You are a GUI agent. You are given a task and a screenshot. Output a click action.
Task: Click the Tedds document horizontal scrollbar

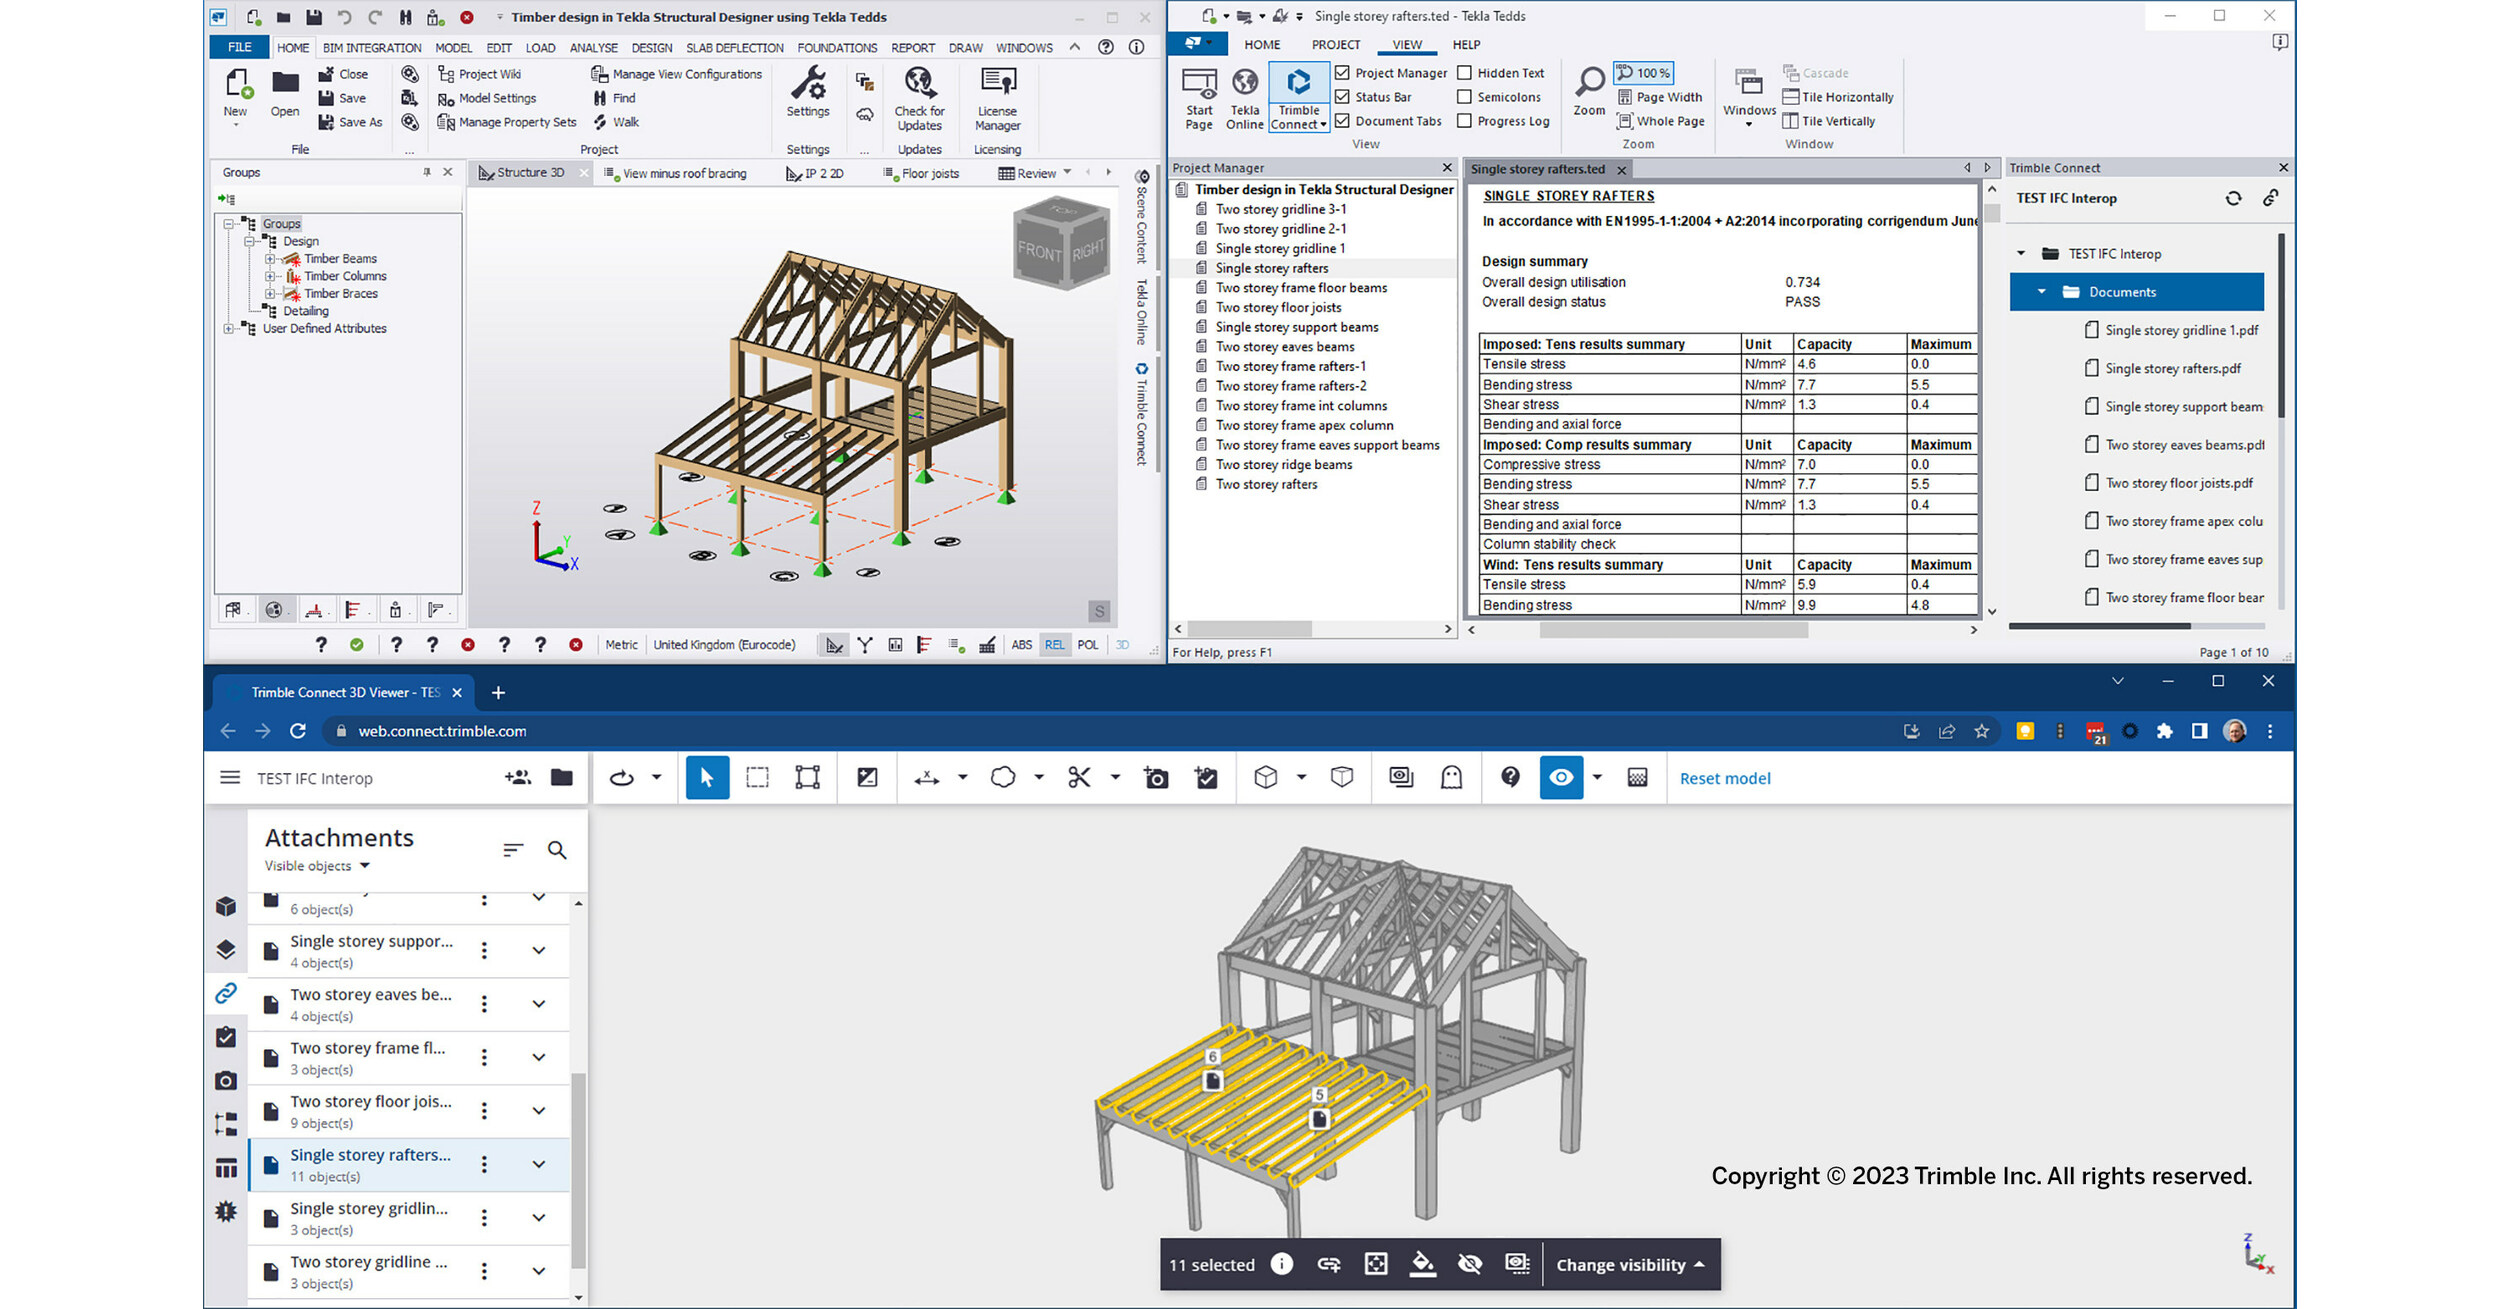tap(1674, 630)
